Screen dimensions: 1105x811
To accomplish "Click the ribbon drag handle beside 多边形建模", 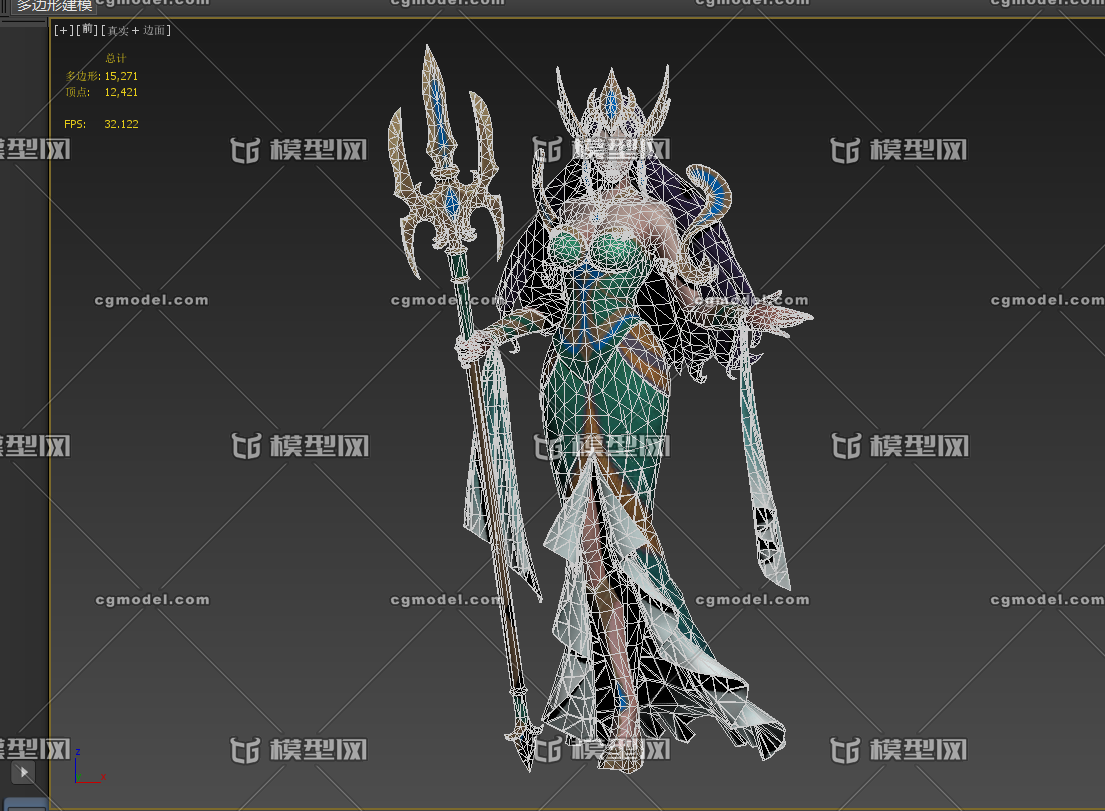I will pos(6,6).
